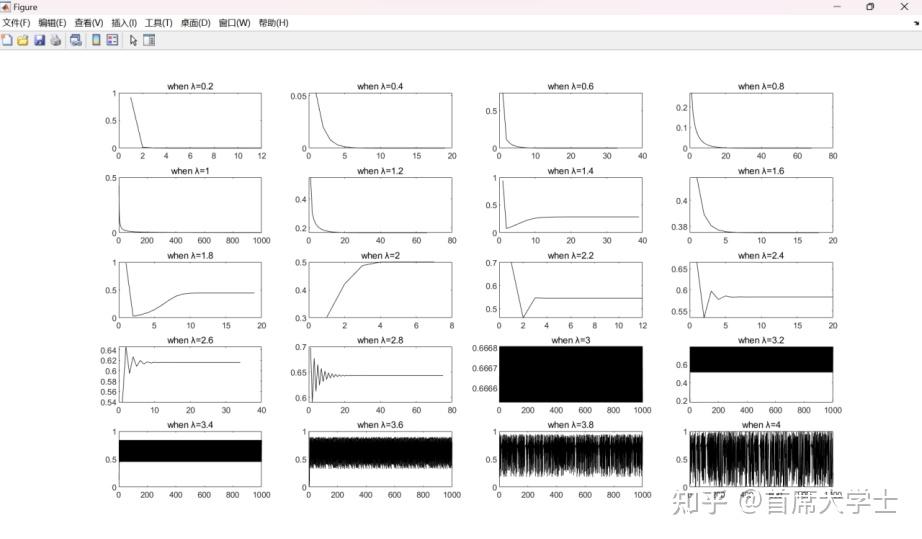This screenshot has width=922, height=539.
Task: Open the Property Inspector toolbar icon
Action: tap(149, 40)
